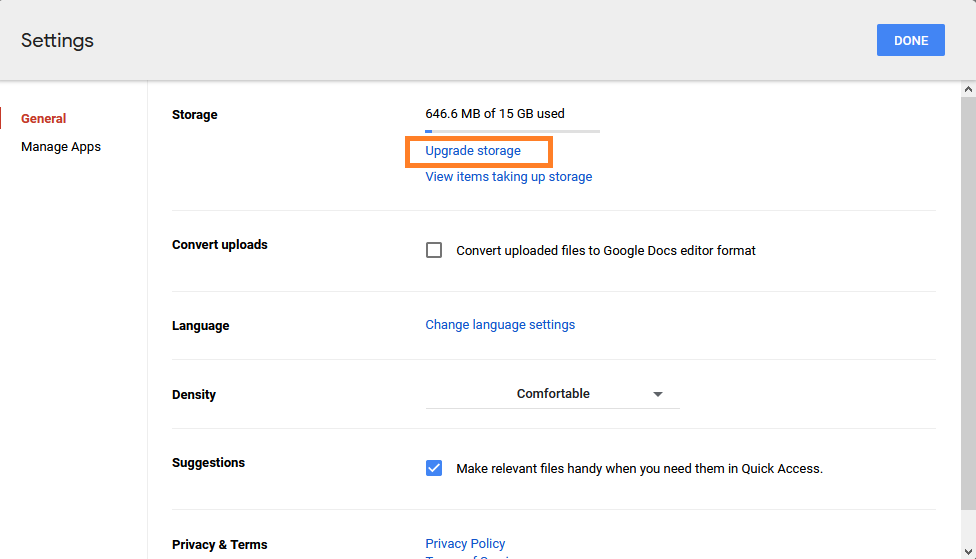Expand the Density dropdown arrow
The width and height of the screenshot is (976, 559).
(x=658, y=394)
